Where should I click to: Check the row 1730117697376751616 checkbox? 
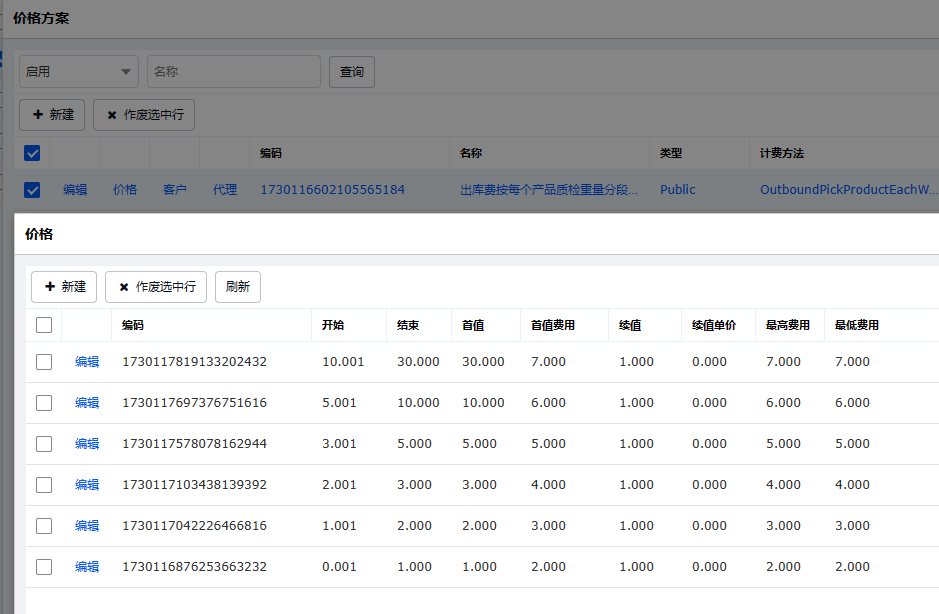click(44, 403)
